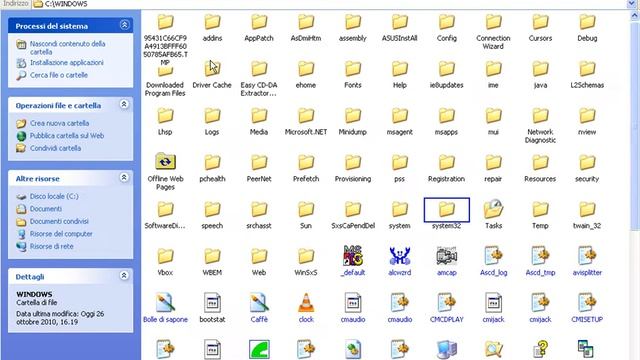Open the ASUSInstAll folder
Viewport: 640px width, 360px height.
[x=400, y=22]
